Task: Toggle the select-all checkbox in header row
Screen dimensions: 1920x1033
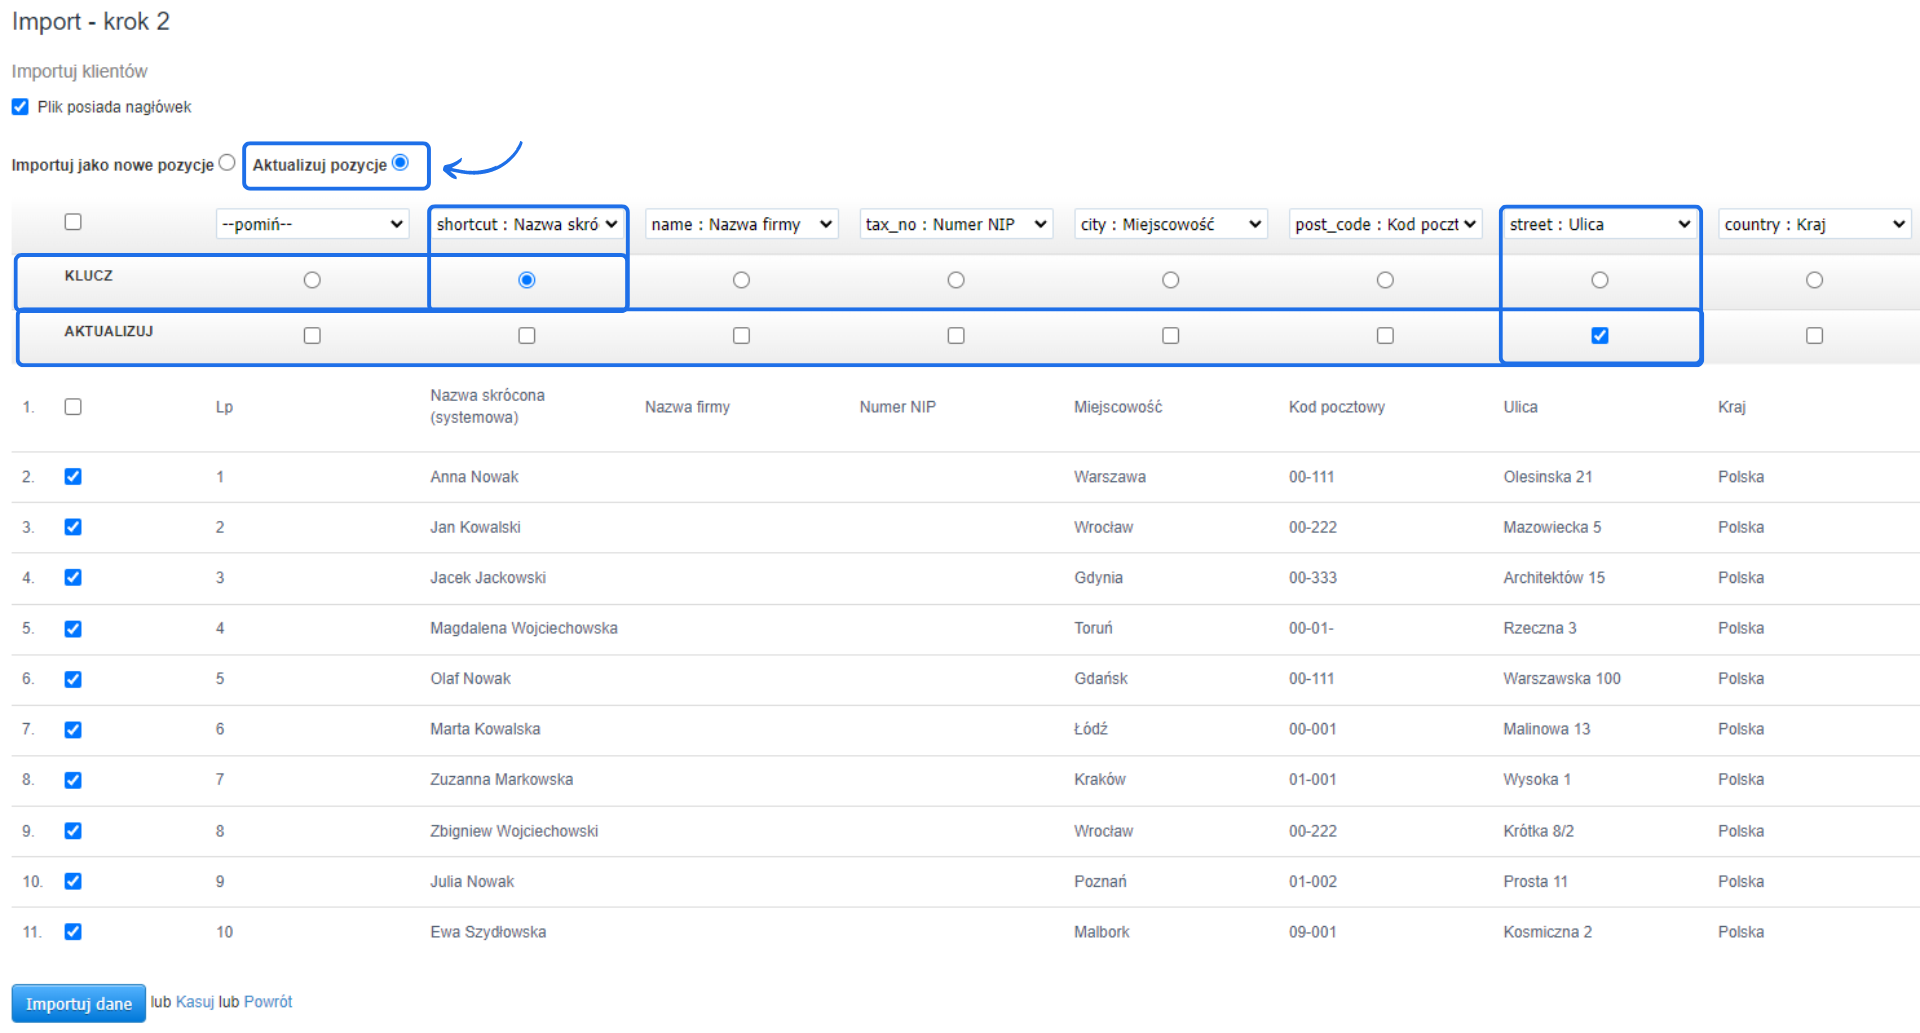Action: point(73,222)
